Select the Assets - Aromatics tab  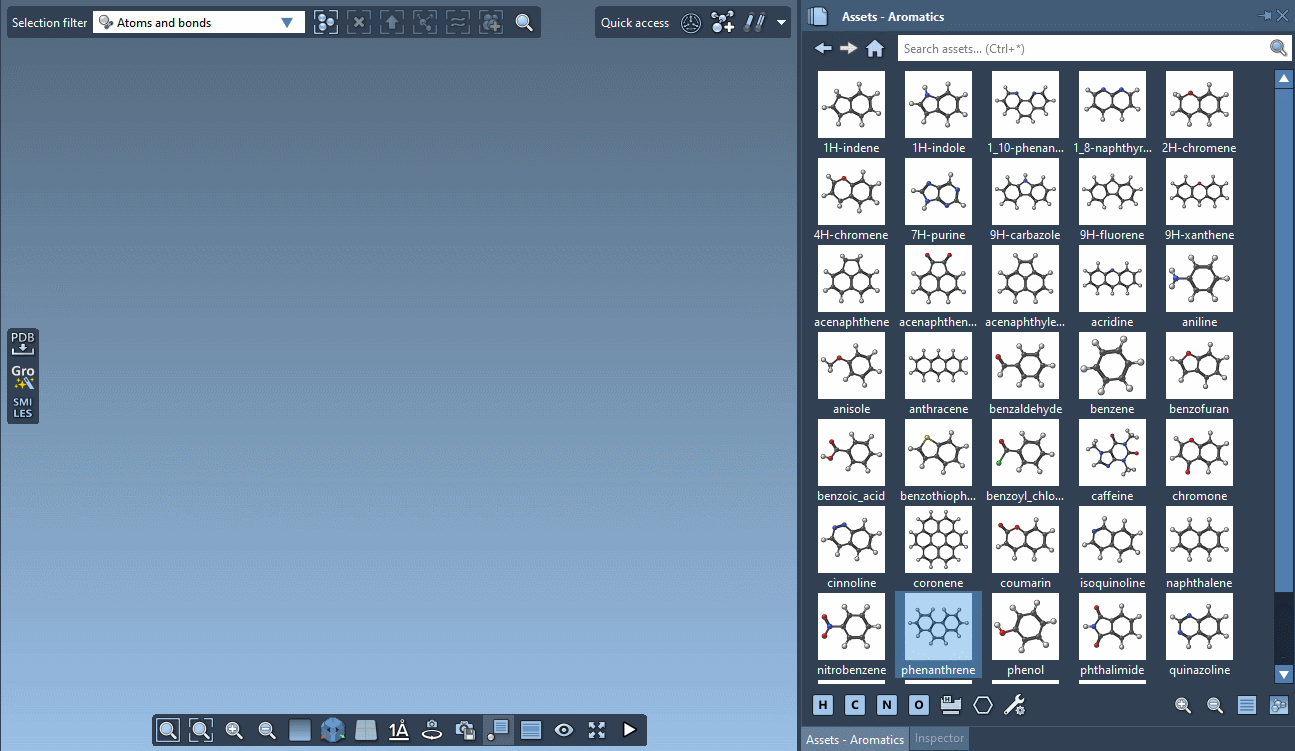point(854,738)
